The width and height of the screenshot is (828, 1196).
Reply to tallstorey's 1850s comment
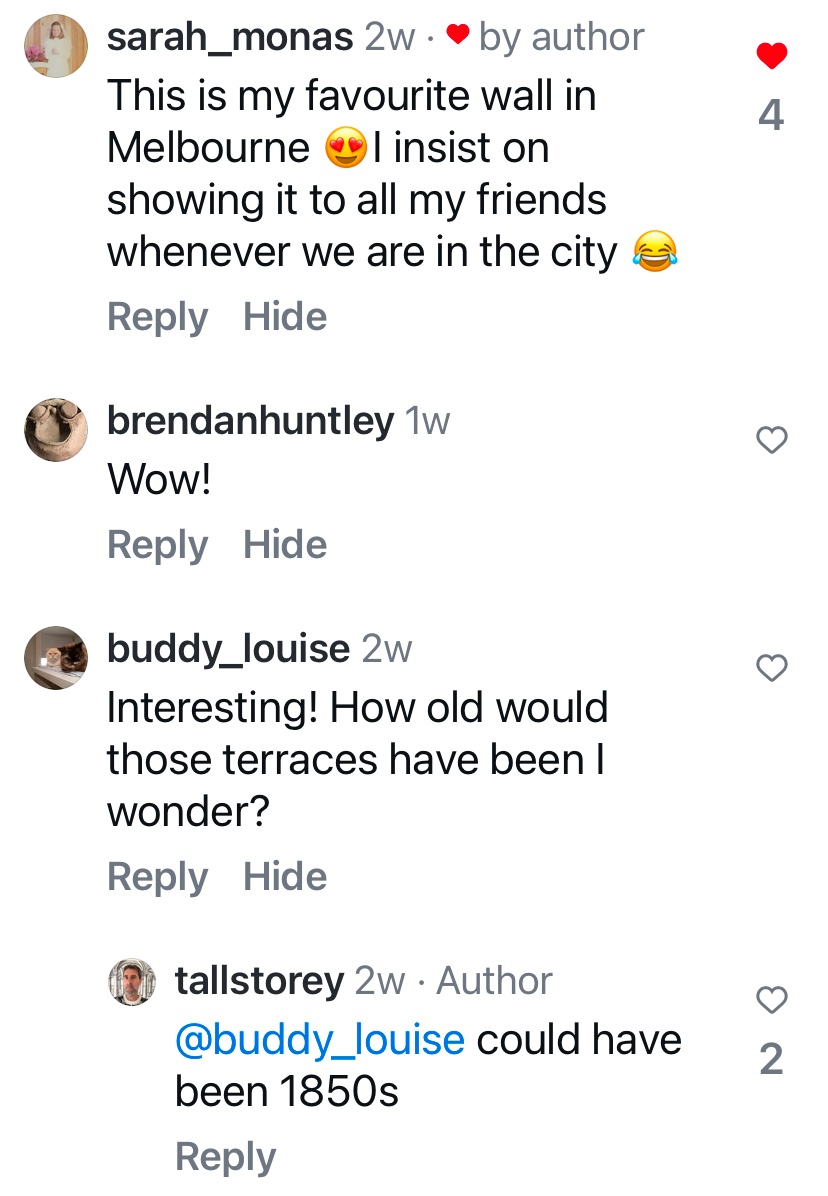[x=225, y=1157]
